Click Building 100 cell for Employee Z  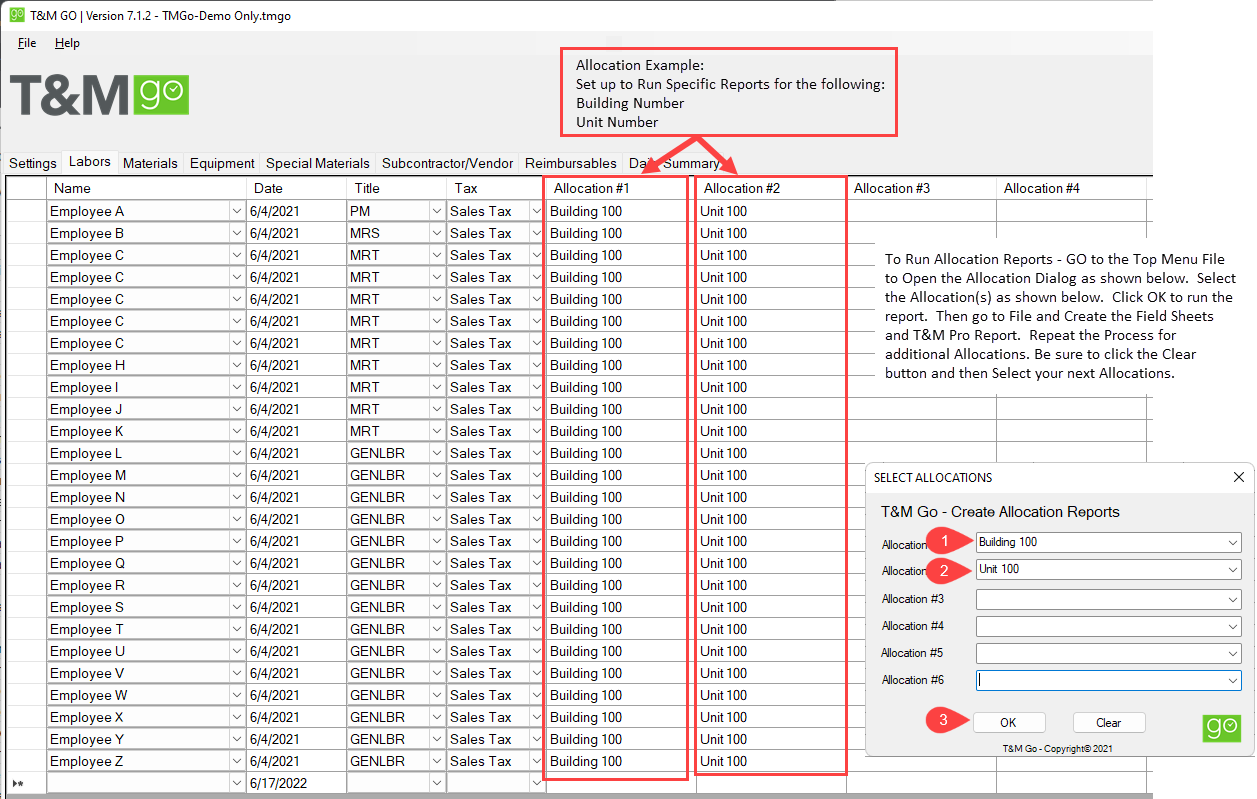tap(620, 761)
